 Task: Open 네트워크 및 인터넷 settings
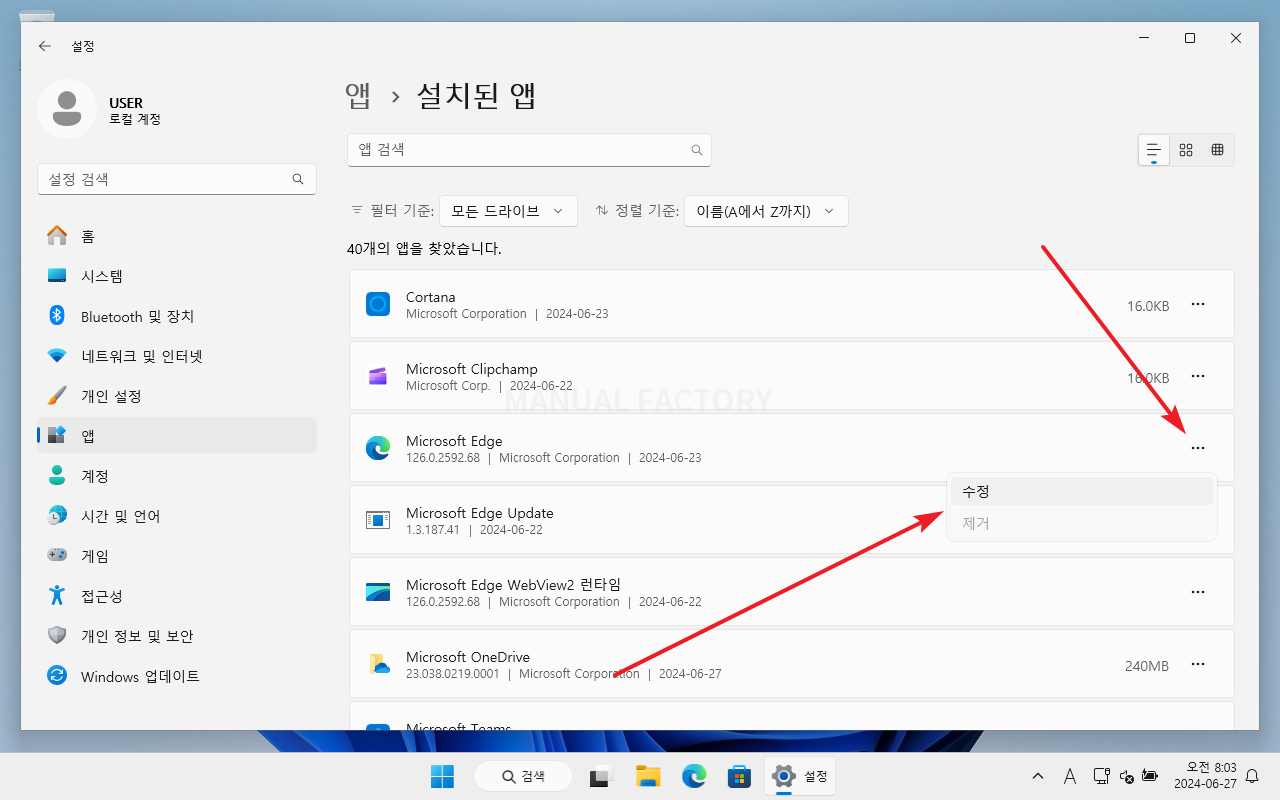point(177,356)
